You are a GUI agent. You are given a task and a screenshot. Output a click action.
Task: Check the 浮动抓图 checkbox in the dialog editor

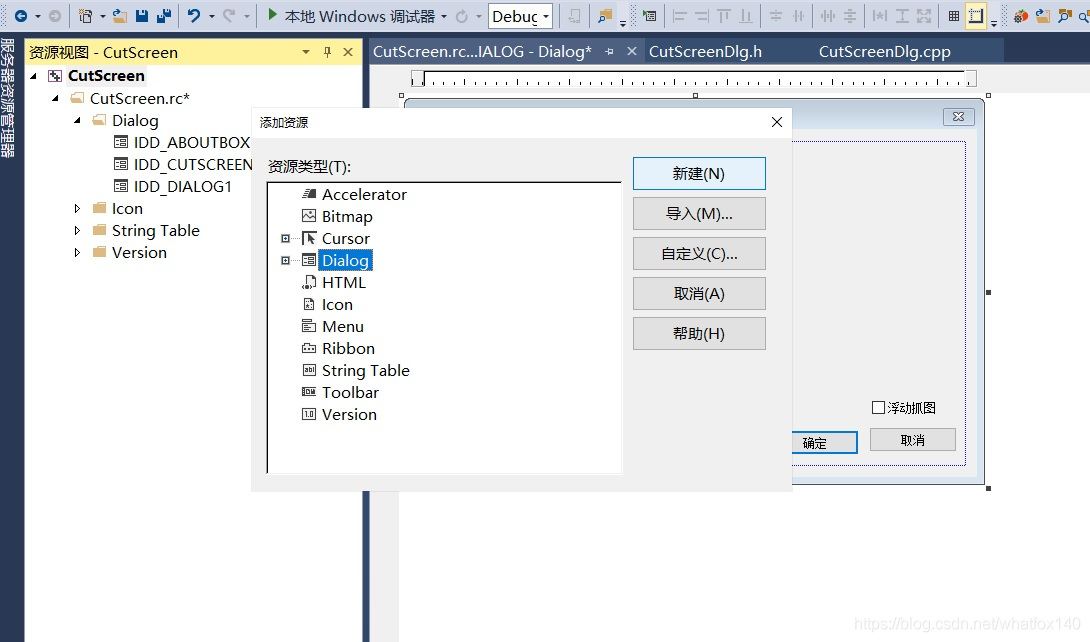point(878,408)
